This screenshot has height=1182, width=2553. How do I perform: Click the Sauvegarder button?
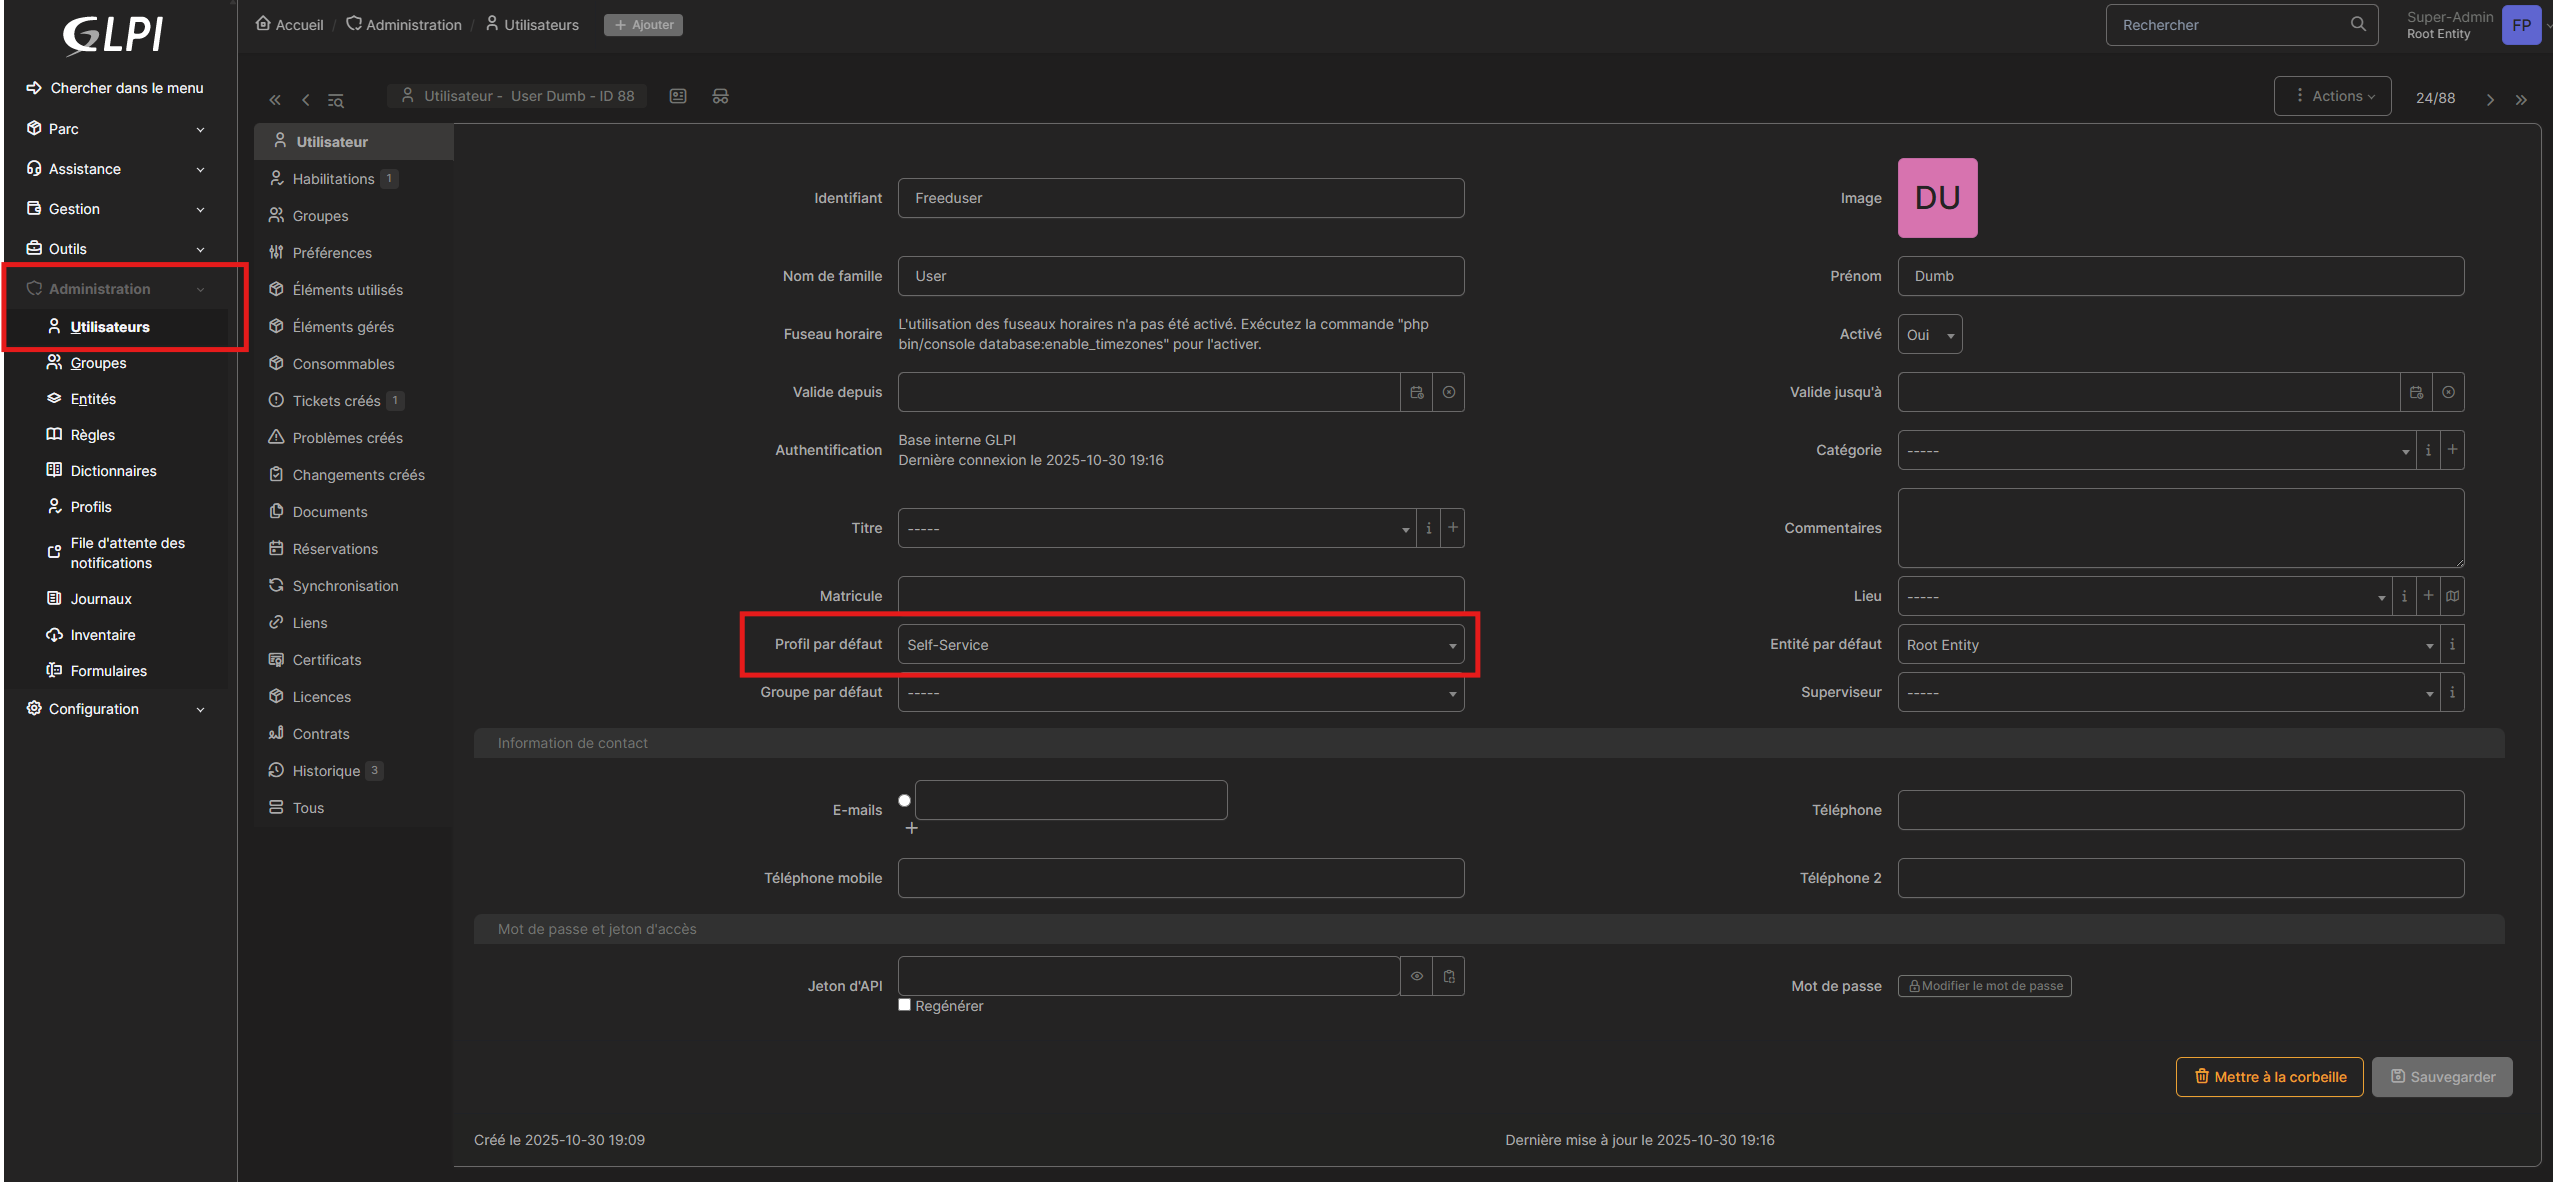[x=2442, y=1077]
